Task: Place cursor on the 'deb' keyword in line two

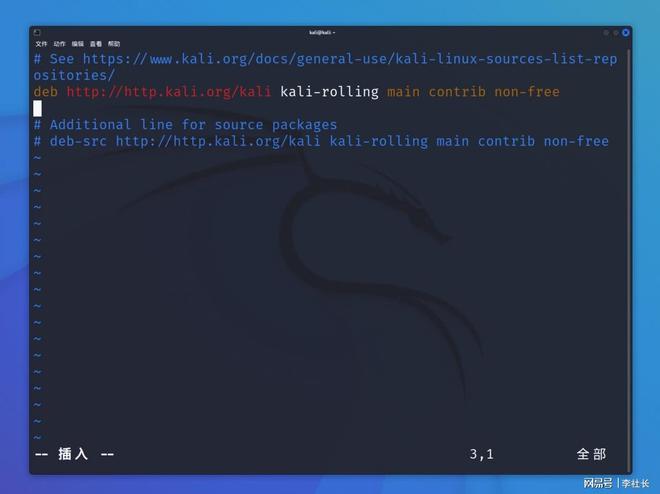Action: (x=45, y=92)
